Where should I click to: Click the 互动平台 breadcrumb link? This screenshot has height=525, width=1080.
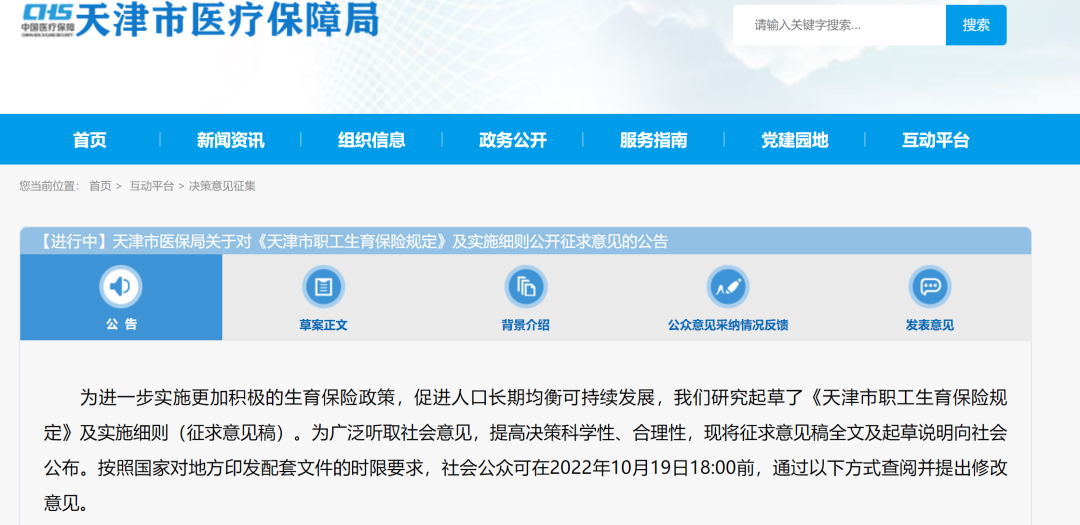click(x=152, y=186)
